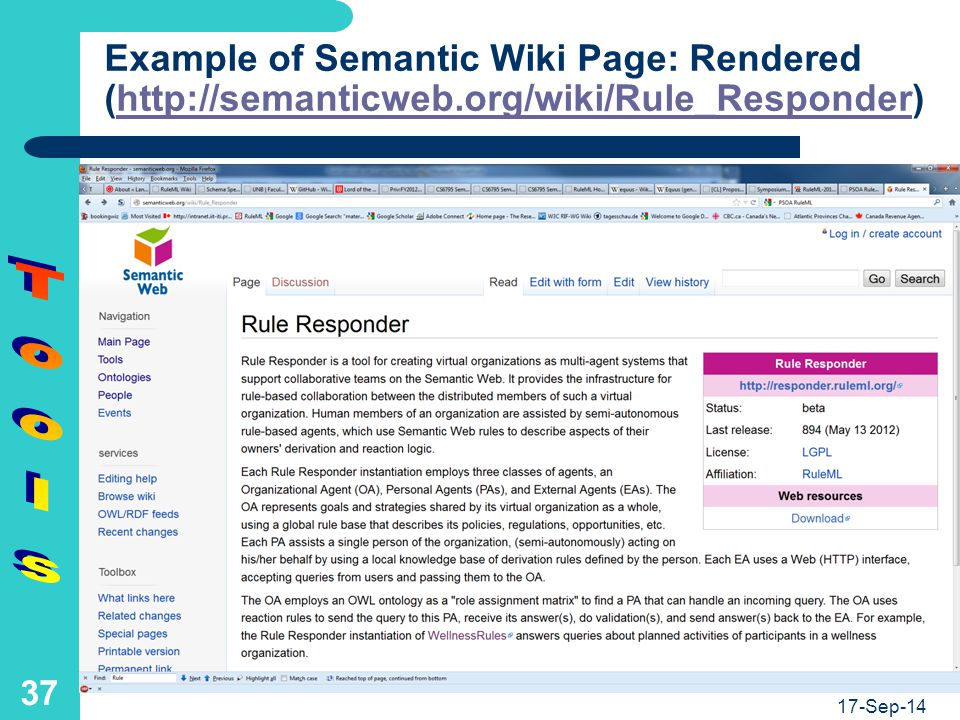Open the W3C RIF-WG Wiki bookmark
960x720 pixels.
tap(564, 216)
